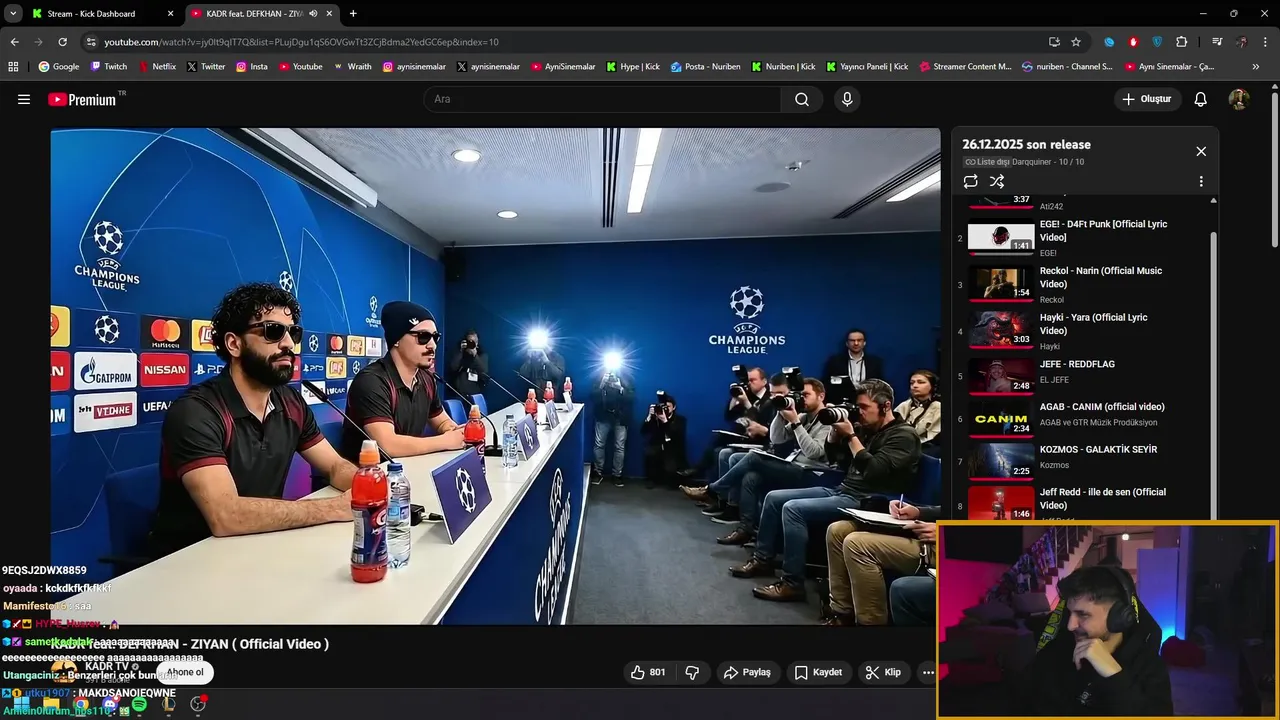This screenshot has height=720, width=1280.
Task: Open the Wraith bookmark
Action: [x=352, y=67]
